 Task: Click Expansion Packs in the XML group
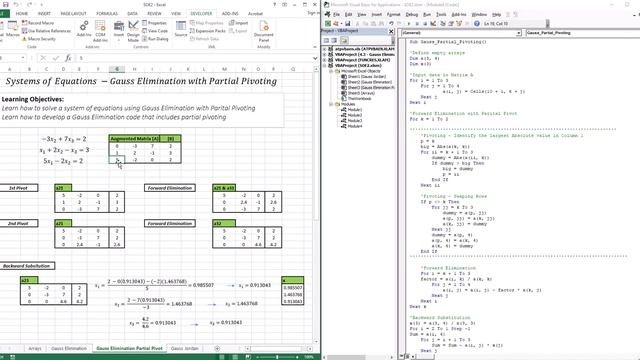coord(207,31)
